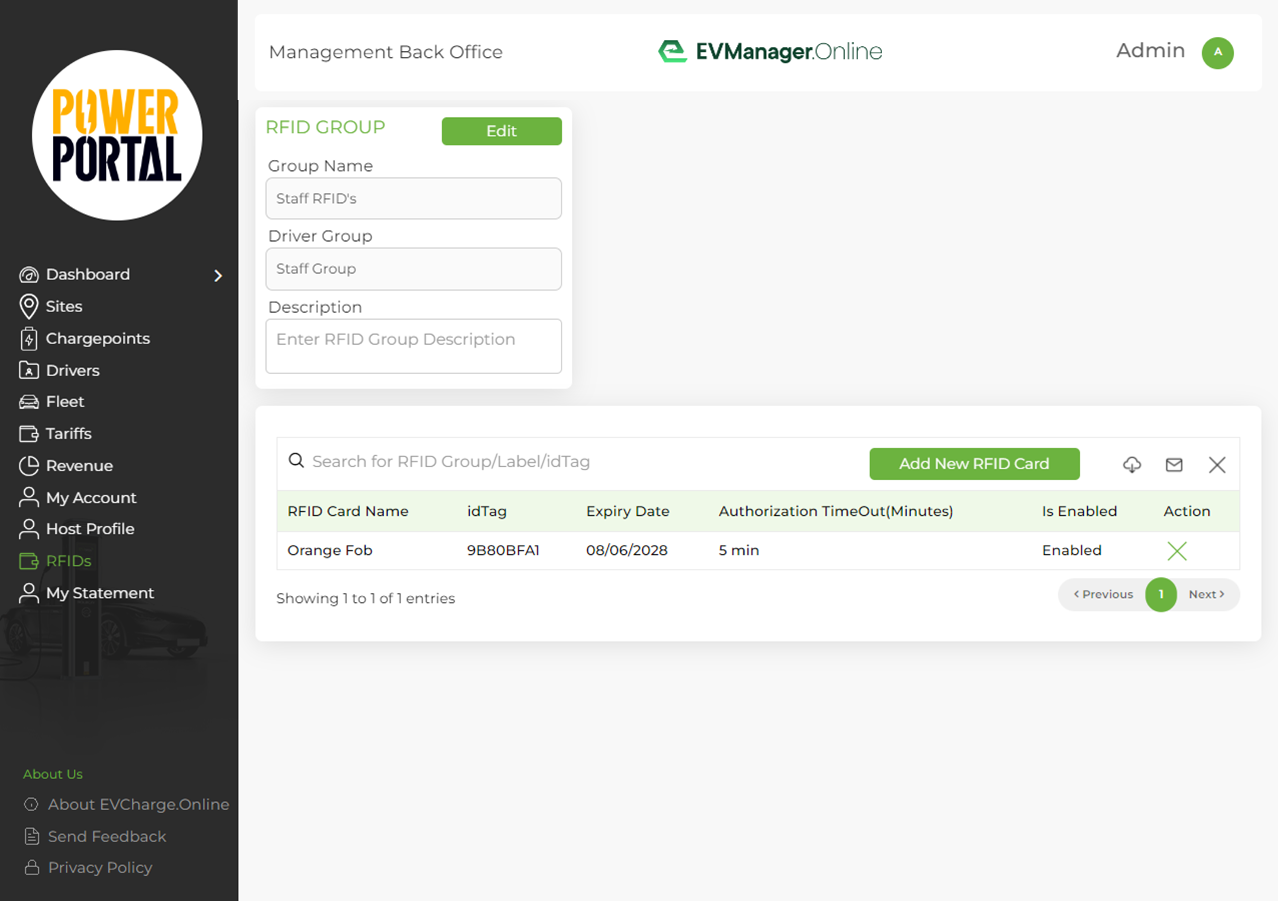Open the Driver Group selector showing Staff Group
1278x901 pixels.
tap(413, 268)
